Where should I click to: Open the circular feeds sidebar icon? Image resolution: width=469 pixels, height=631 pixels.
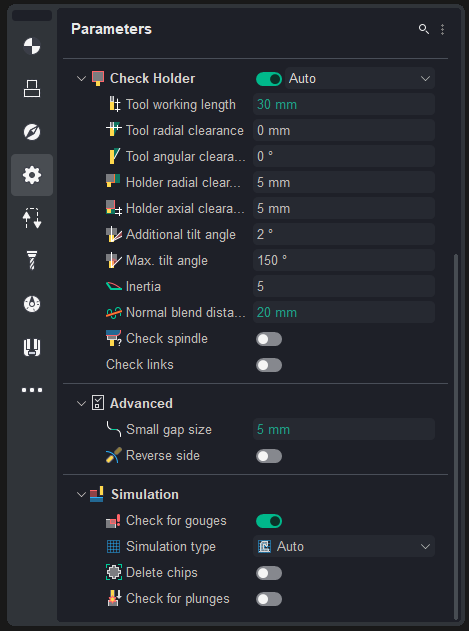pyautogui.click(x=32, y=304)
